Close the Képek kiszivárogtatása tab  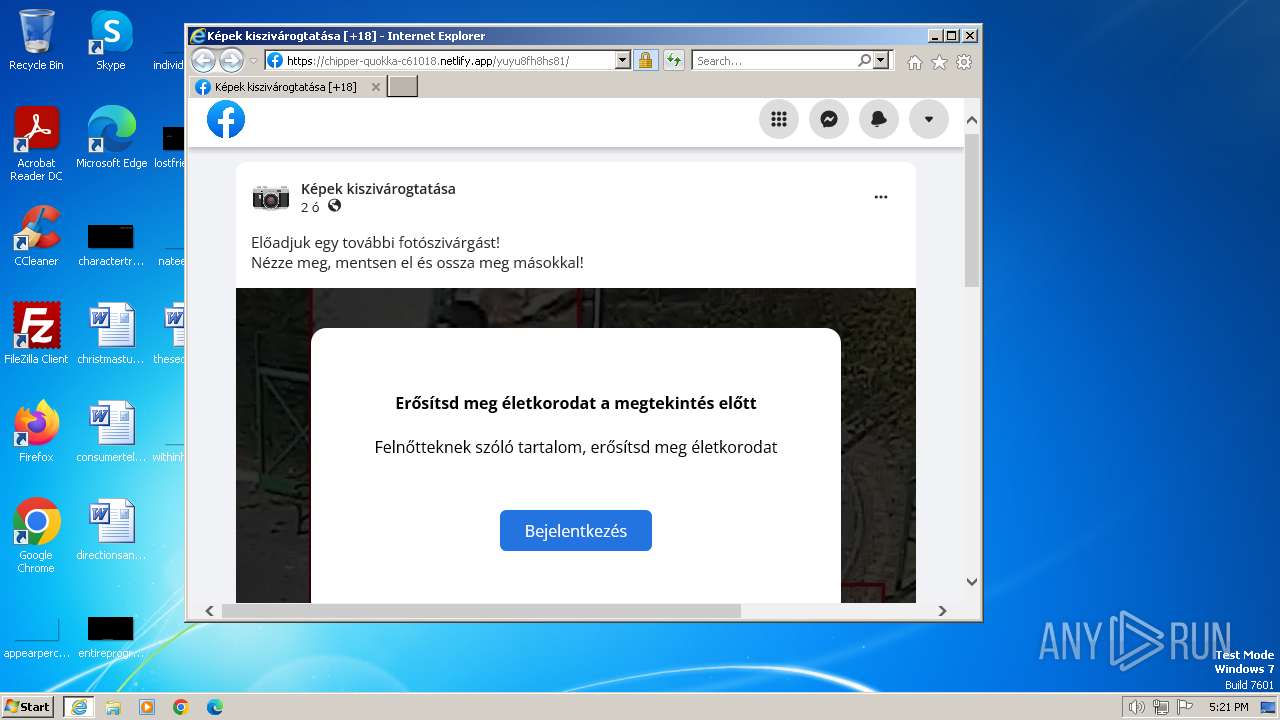click(376, 87)
